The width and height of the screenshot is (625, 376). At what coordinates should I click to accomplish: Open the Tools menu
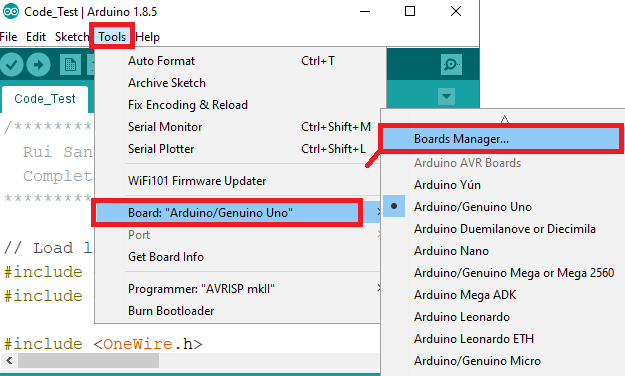[x=112, y=37]
